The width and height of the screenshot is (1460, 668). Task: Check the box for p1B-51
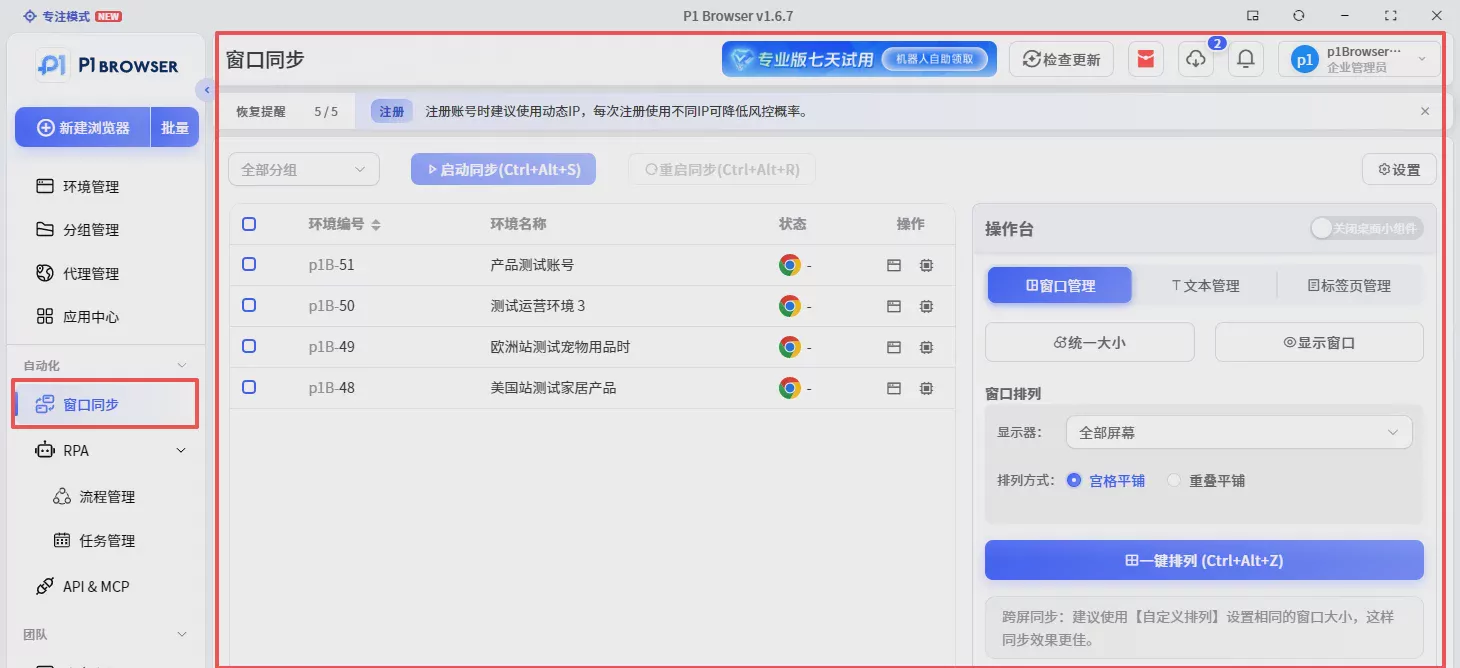(x=249, y=264)
